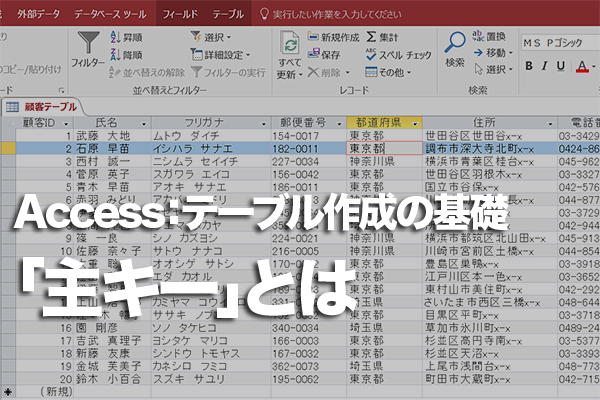Screen dimensions: 600x400
Task: Save record with 保存
Action: pos(324,54)
